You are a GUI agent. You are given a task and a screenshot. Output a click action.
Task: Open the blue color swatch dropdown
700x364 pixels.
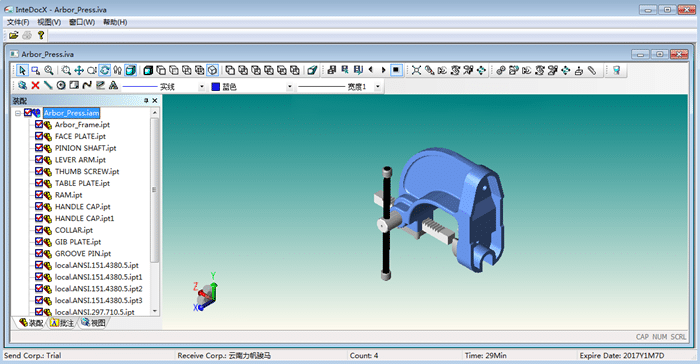click(x=290, y=87)
